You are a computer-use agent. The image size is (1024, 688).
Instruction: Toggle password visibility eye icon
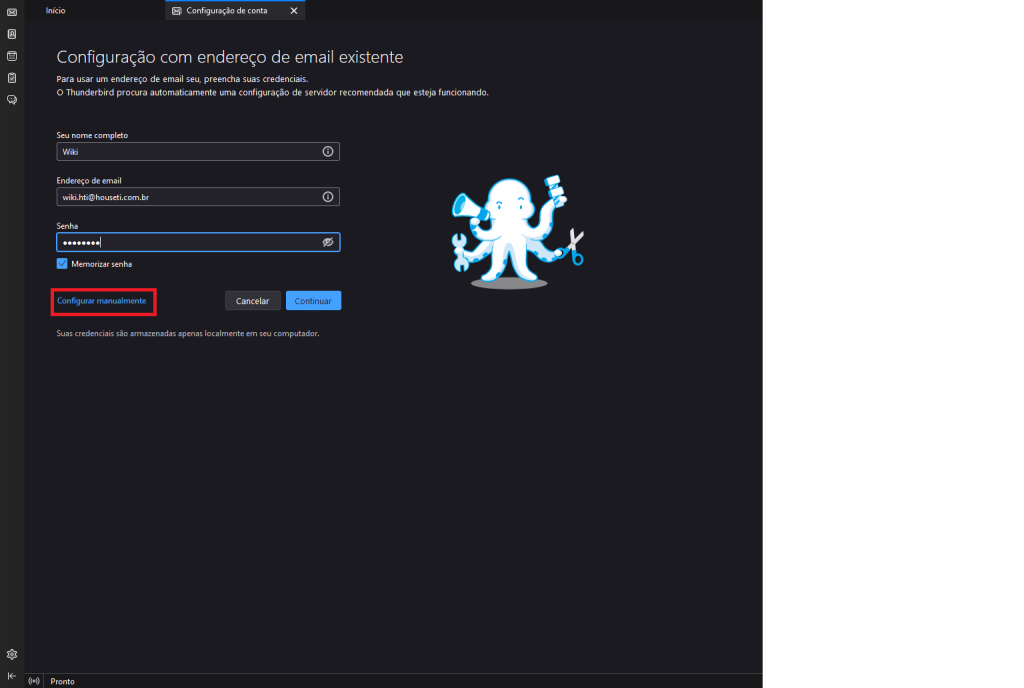coord(328,242)
